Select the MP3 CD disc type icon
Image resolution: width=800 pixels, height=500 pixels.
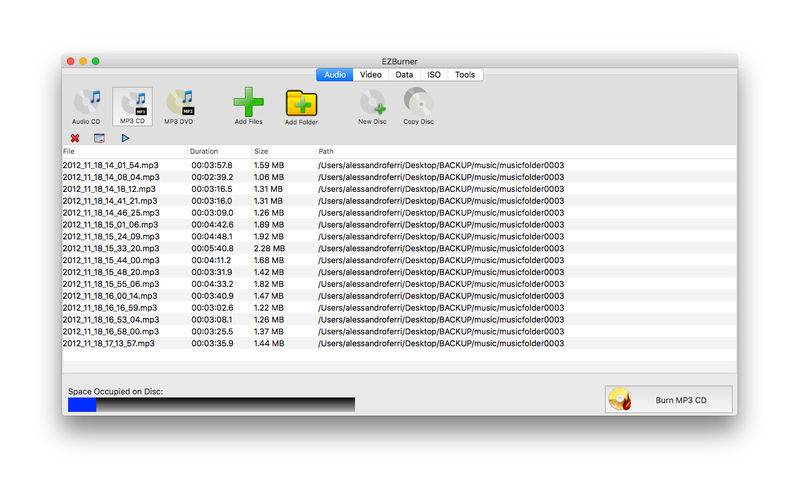(133, 106)
